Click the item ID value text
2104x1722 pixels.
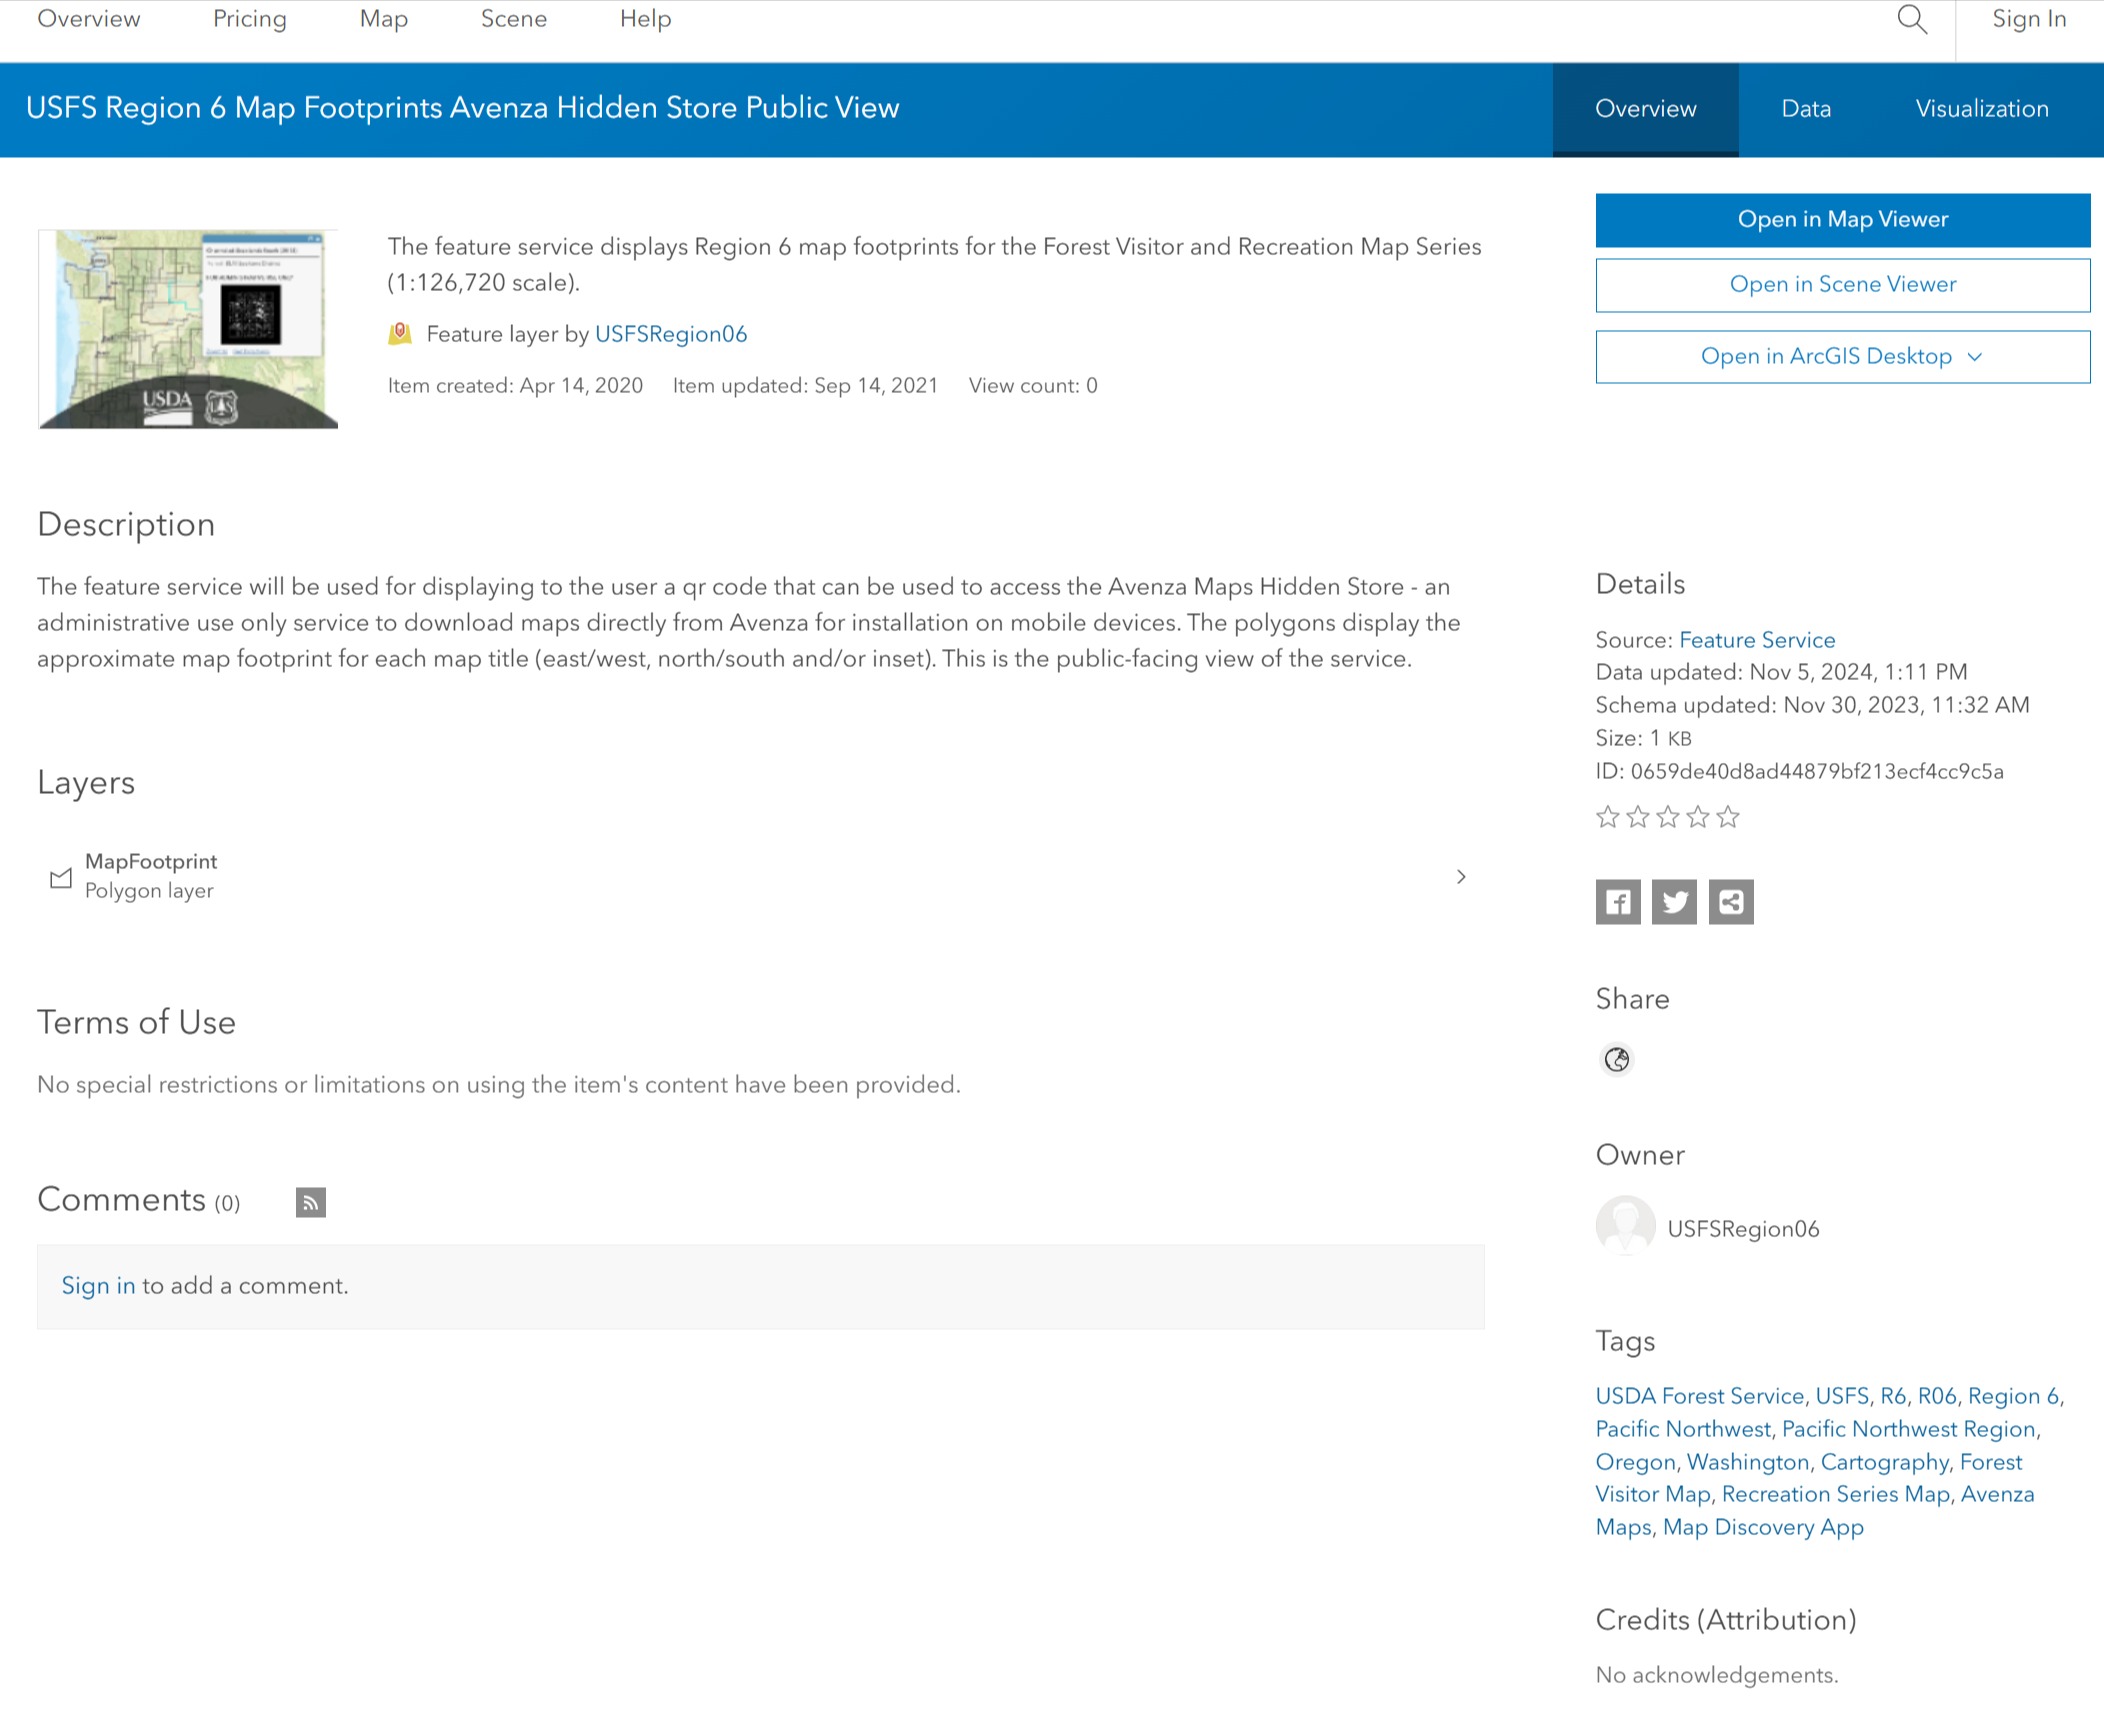(x=1816, y=772)
